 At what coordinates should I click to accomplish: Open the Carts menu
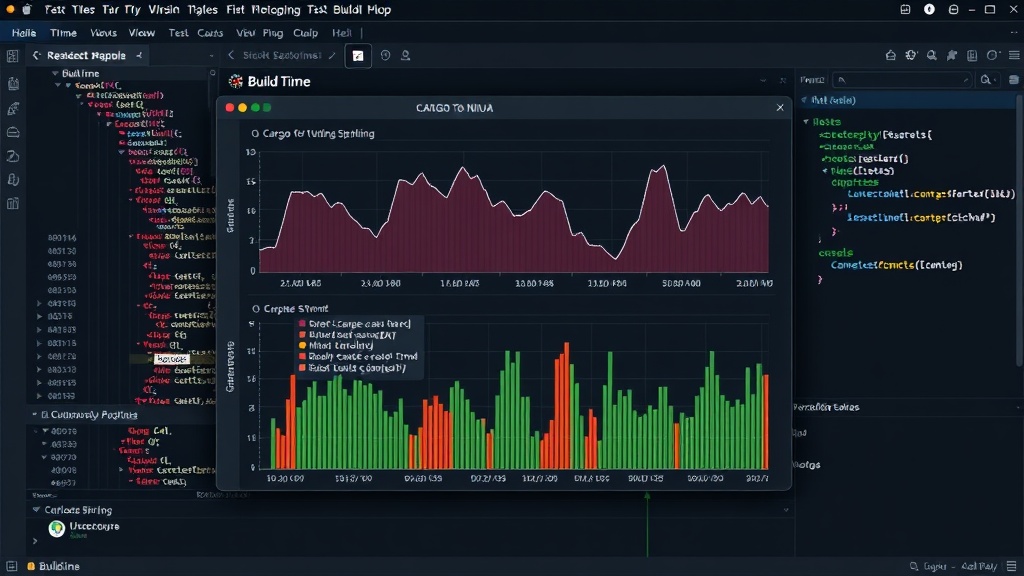click(x=210, y=33)
